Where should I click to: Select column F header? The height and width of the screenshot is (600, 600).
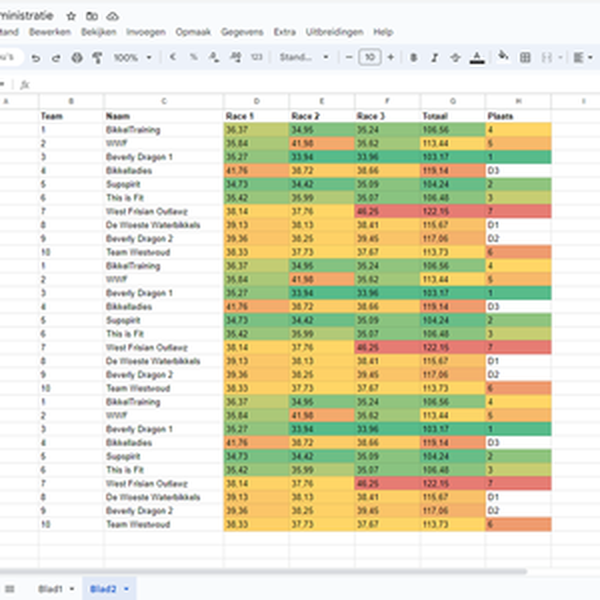(388, 101)
